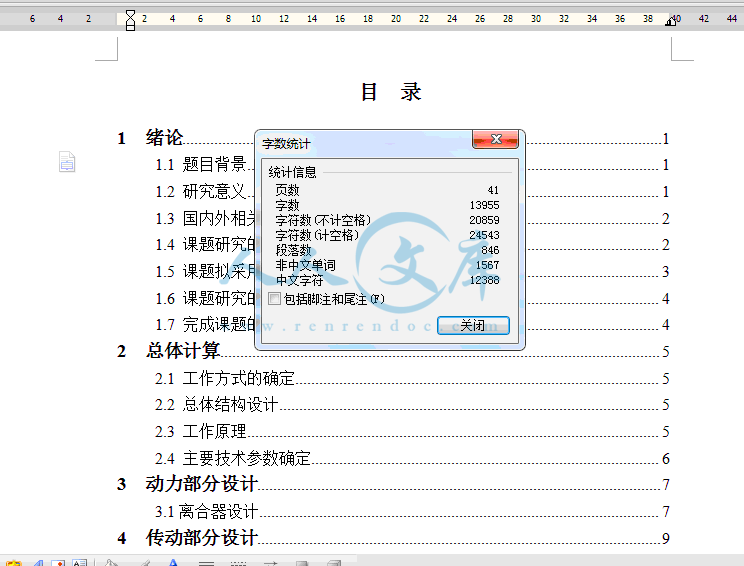Go to TOC entry 2.3 工作原理
Screen dimensions: 744x566
412,432
